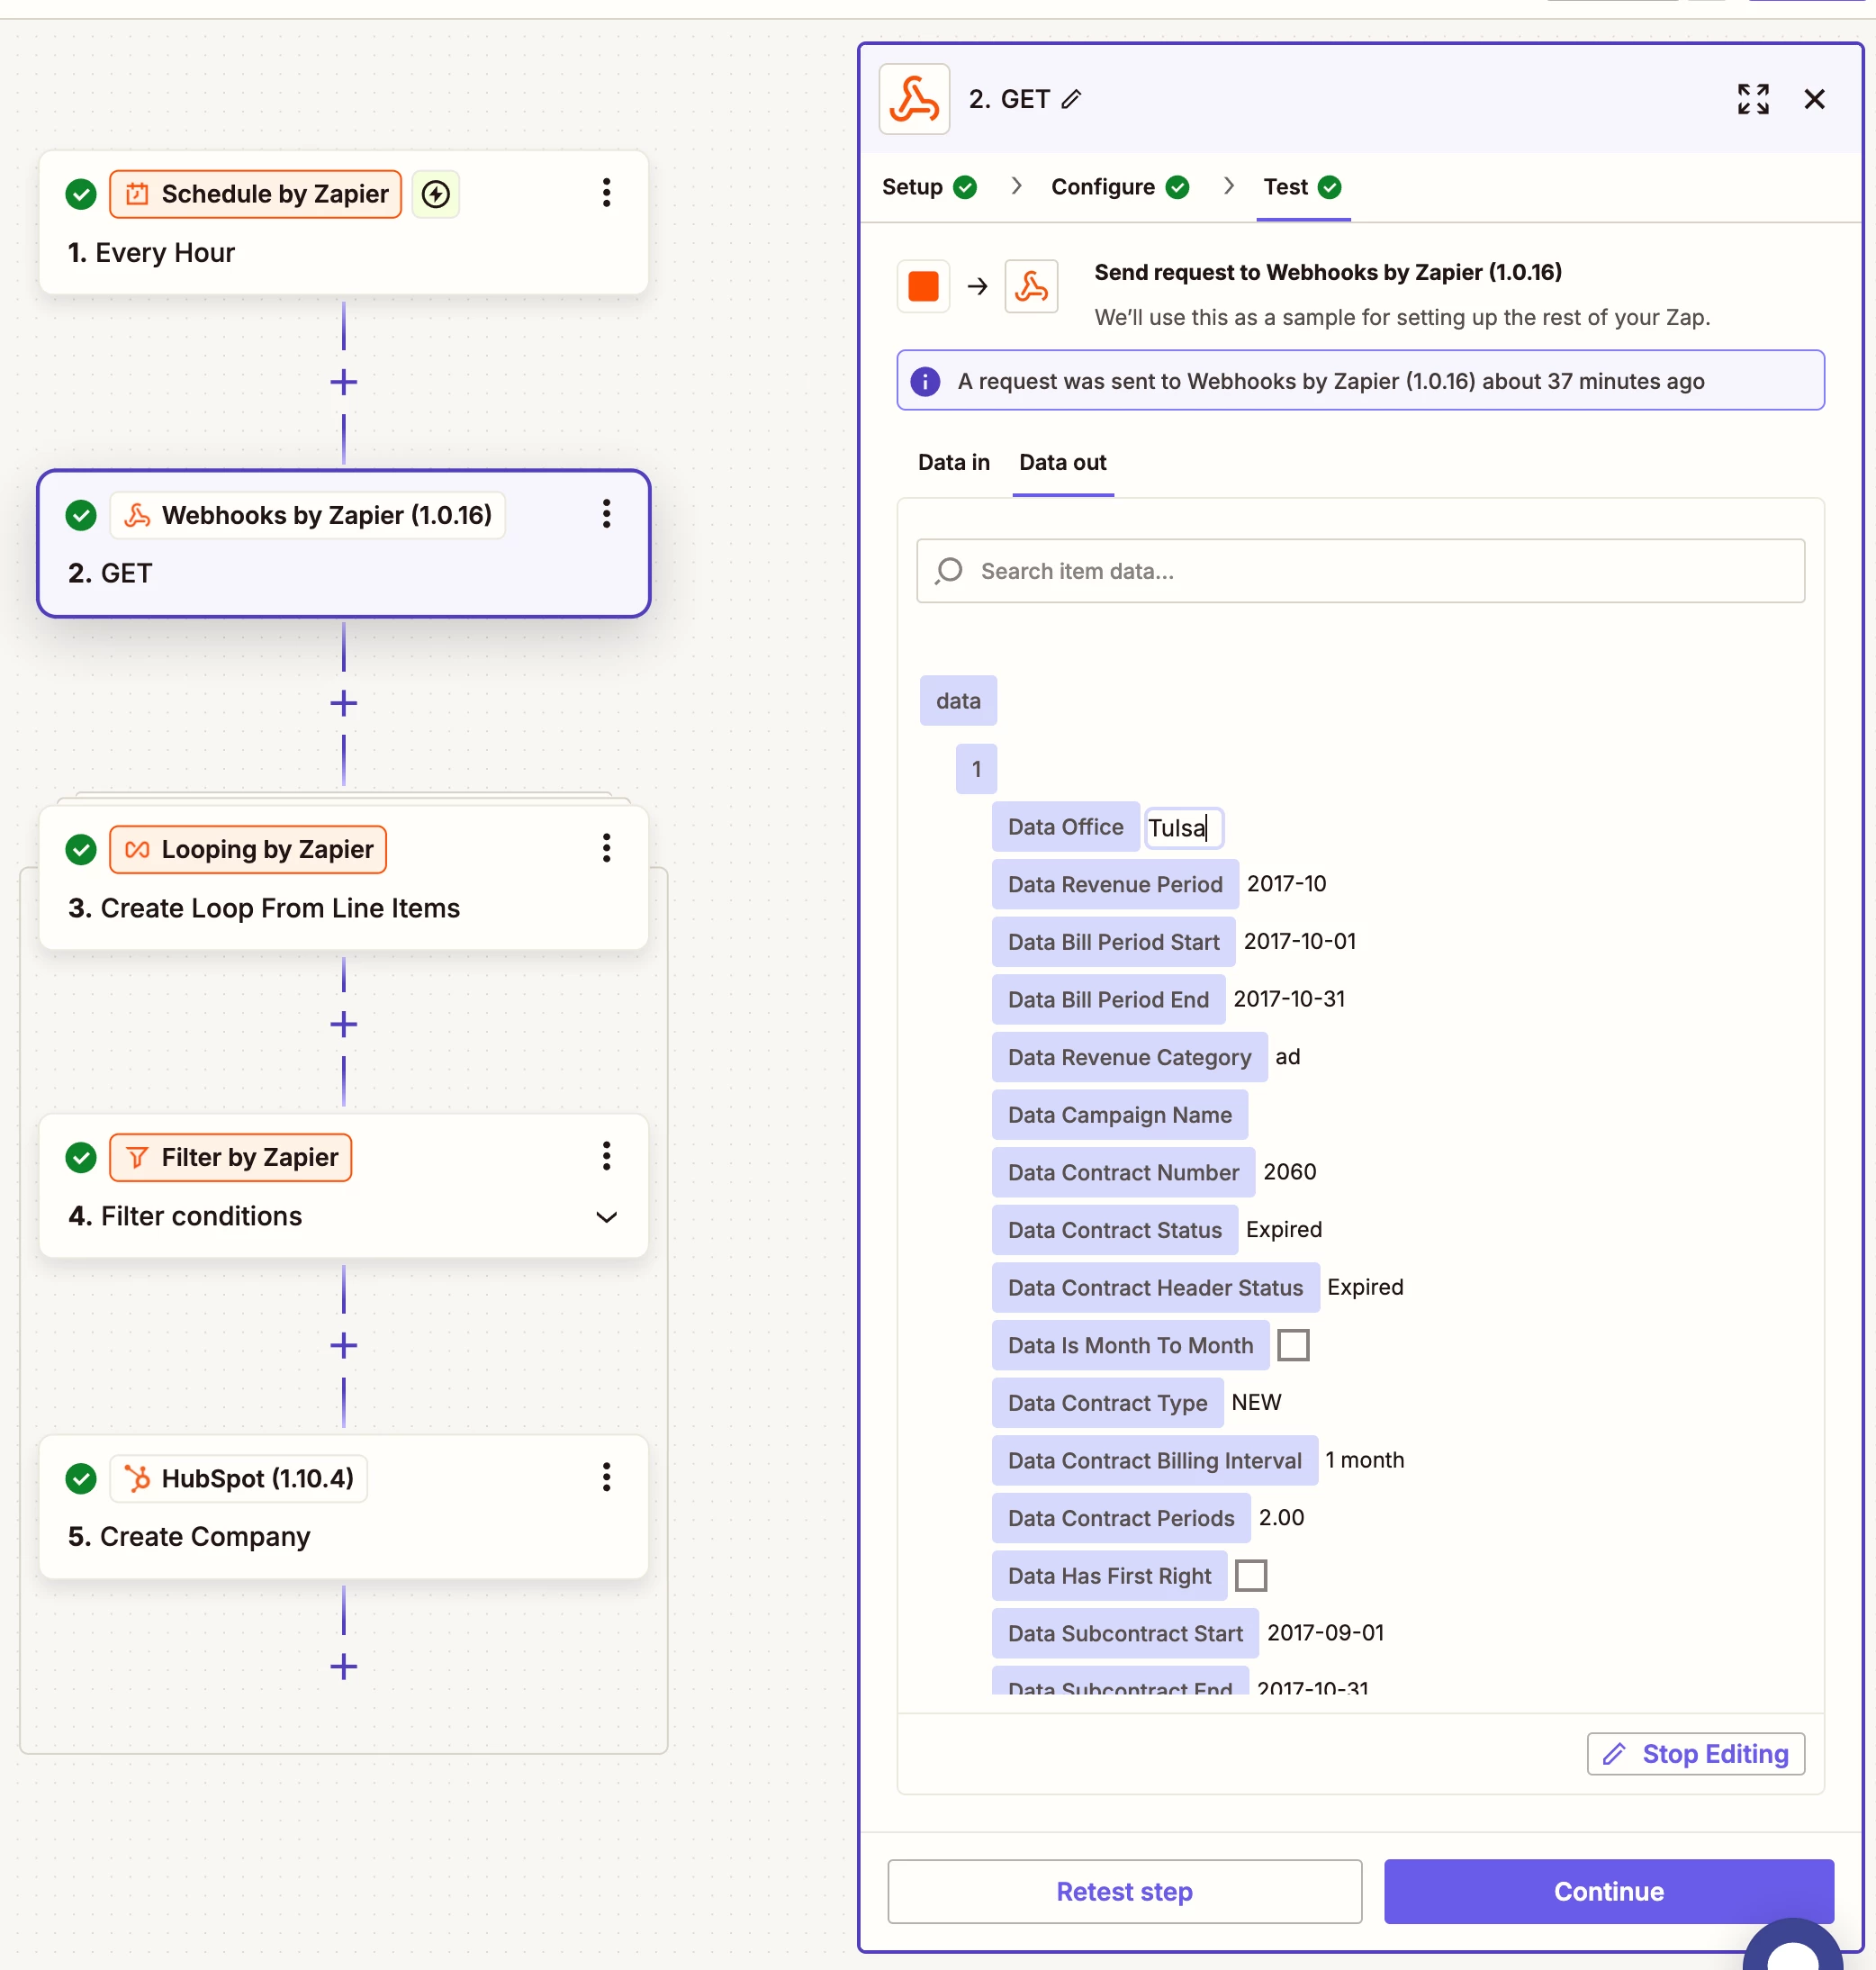The width and height of the screenshot is (1876, 1970).
Task: Click the Looping by Zapier app badge
Action: click(x=248, y=849)
